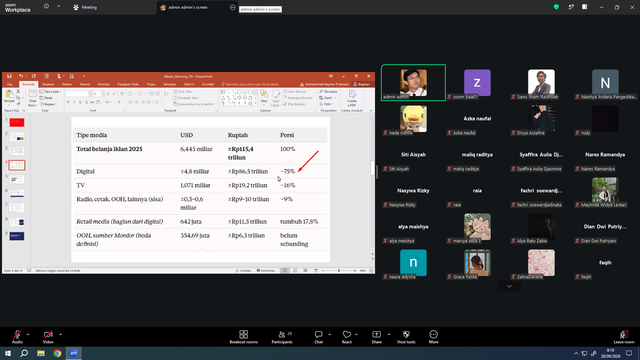Expand share options arrow beside Share
The height and width of the screenshot is (360, 640).
pos(389,334)
